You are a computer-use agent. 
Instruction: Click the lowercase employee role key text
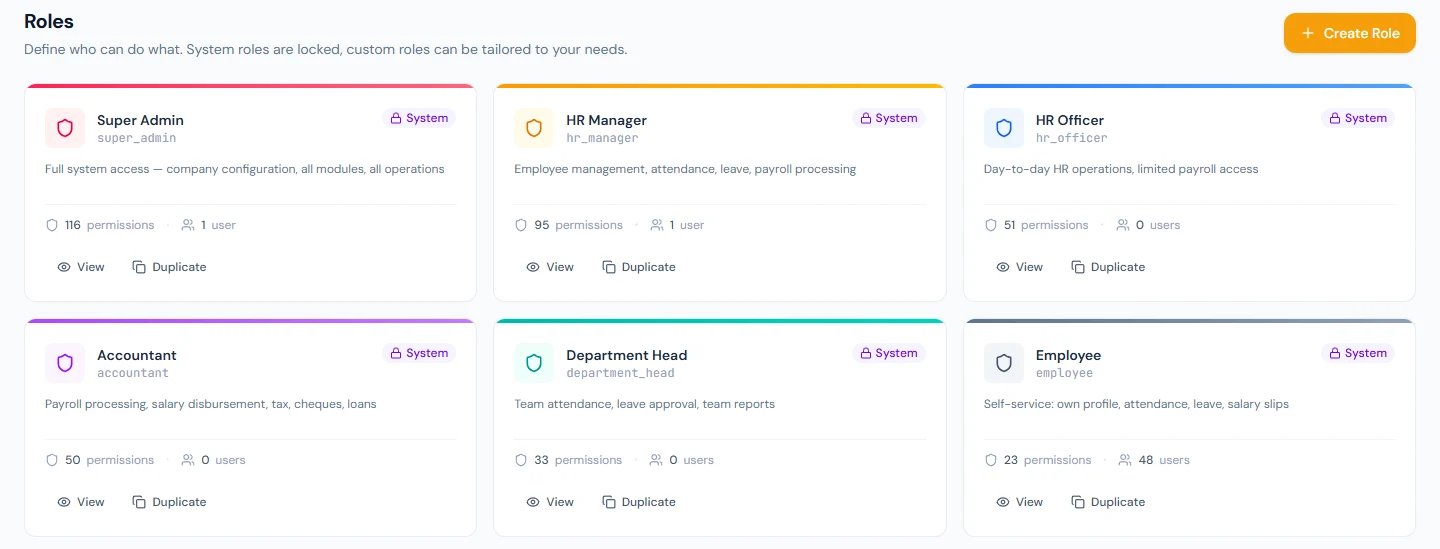[x=1064, y=373]
